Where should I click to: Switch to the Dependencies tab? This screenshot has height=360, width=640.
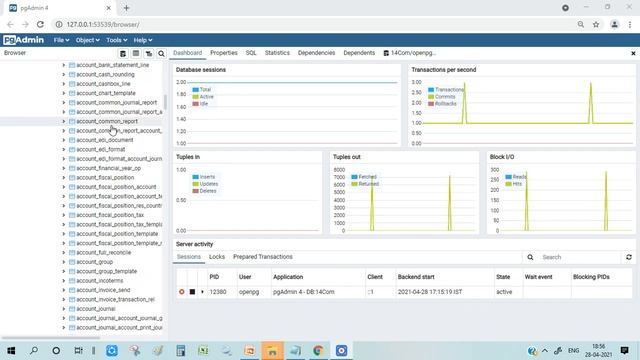click(316, 53)
